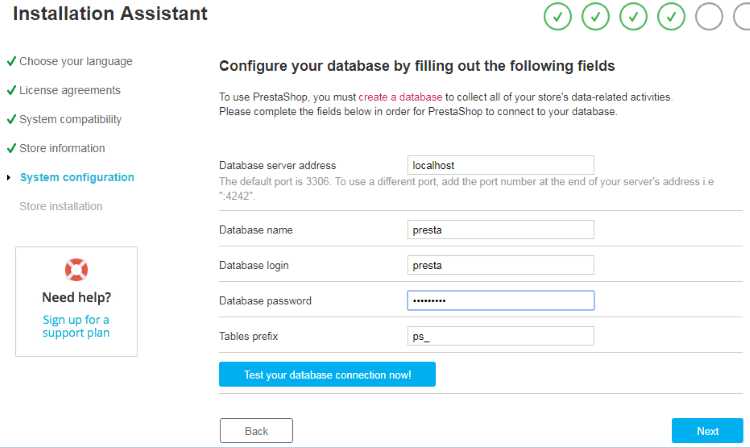750x448 pixels.
Task: Open the License agreements step
Action: point(70,90)
